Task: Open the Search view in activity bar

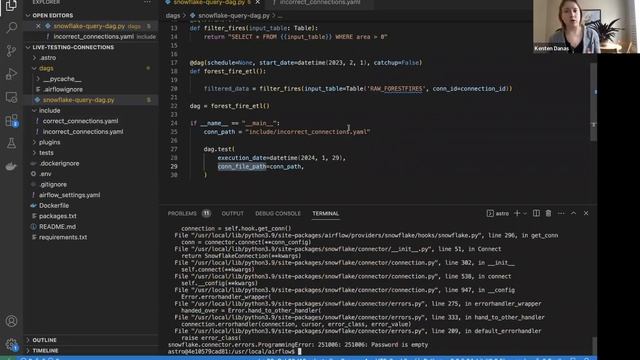Action: [11, 28]
